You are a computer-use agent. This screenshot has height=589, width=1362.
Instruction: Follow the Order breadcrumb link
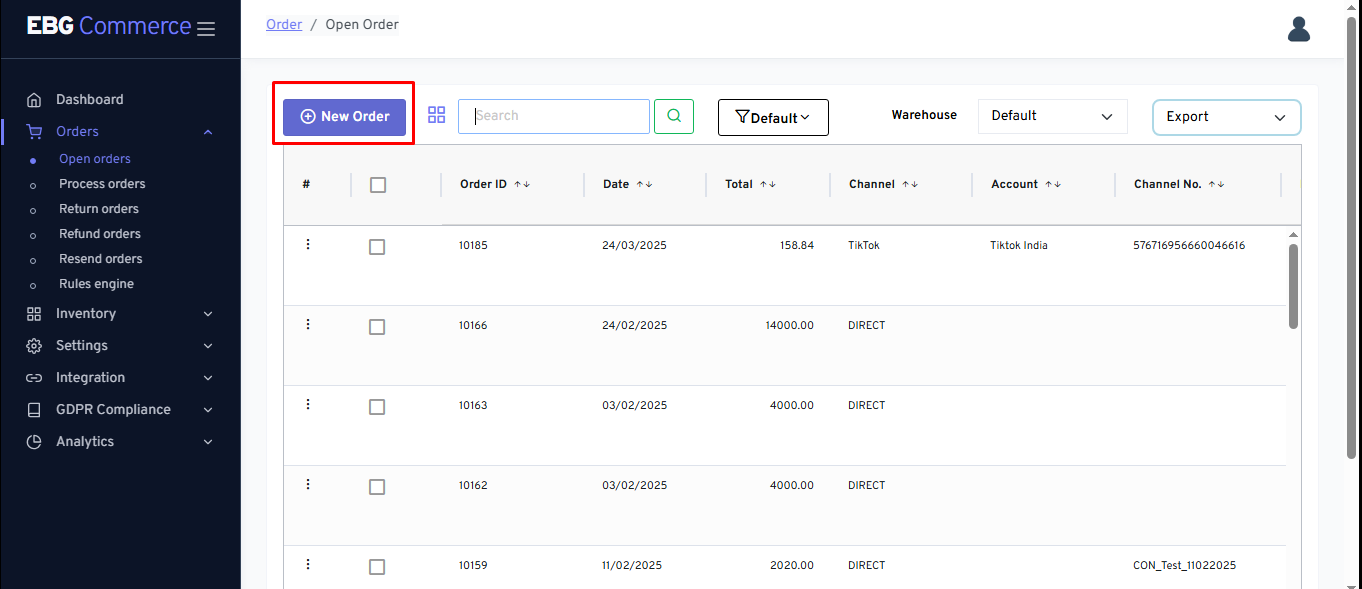point(284,24)
